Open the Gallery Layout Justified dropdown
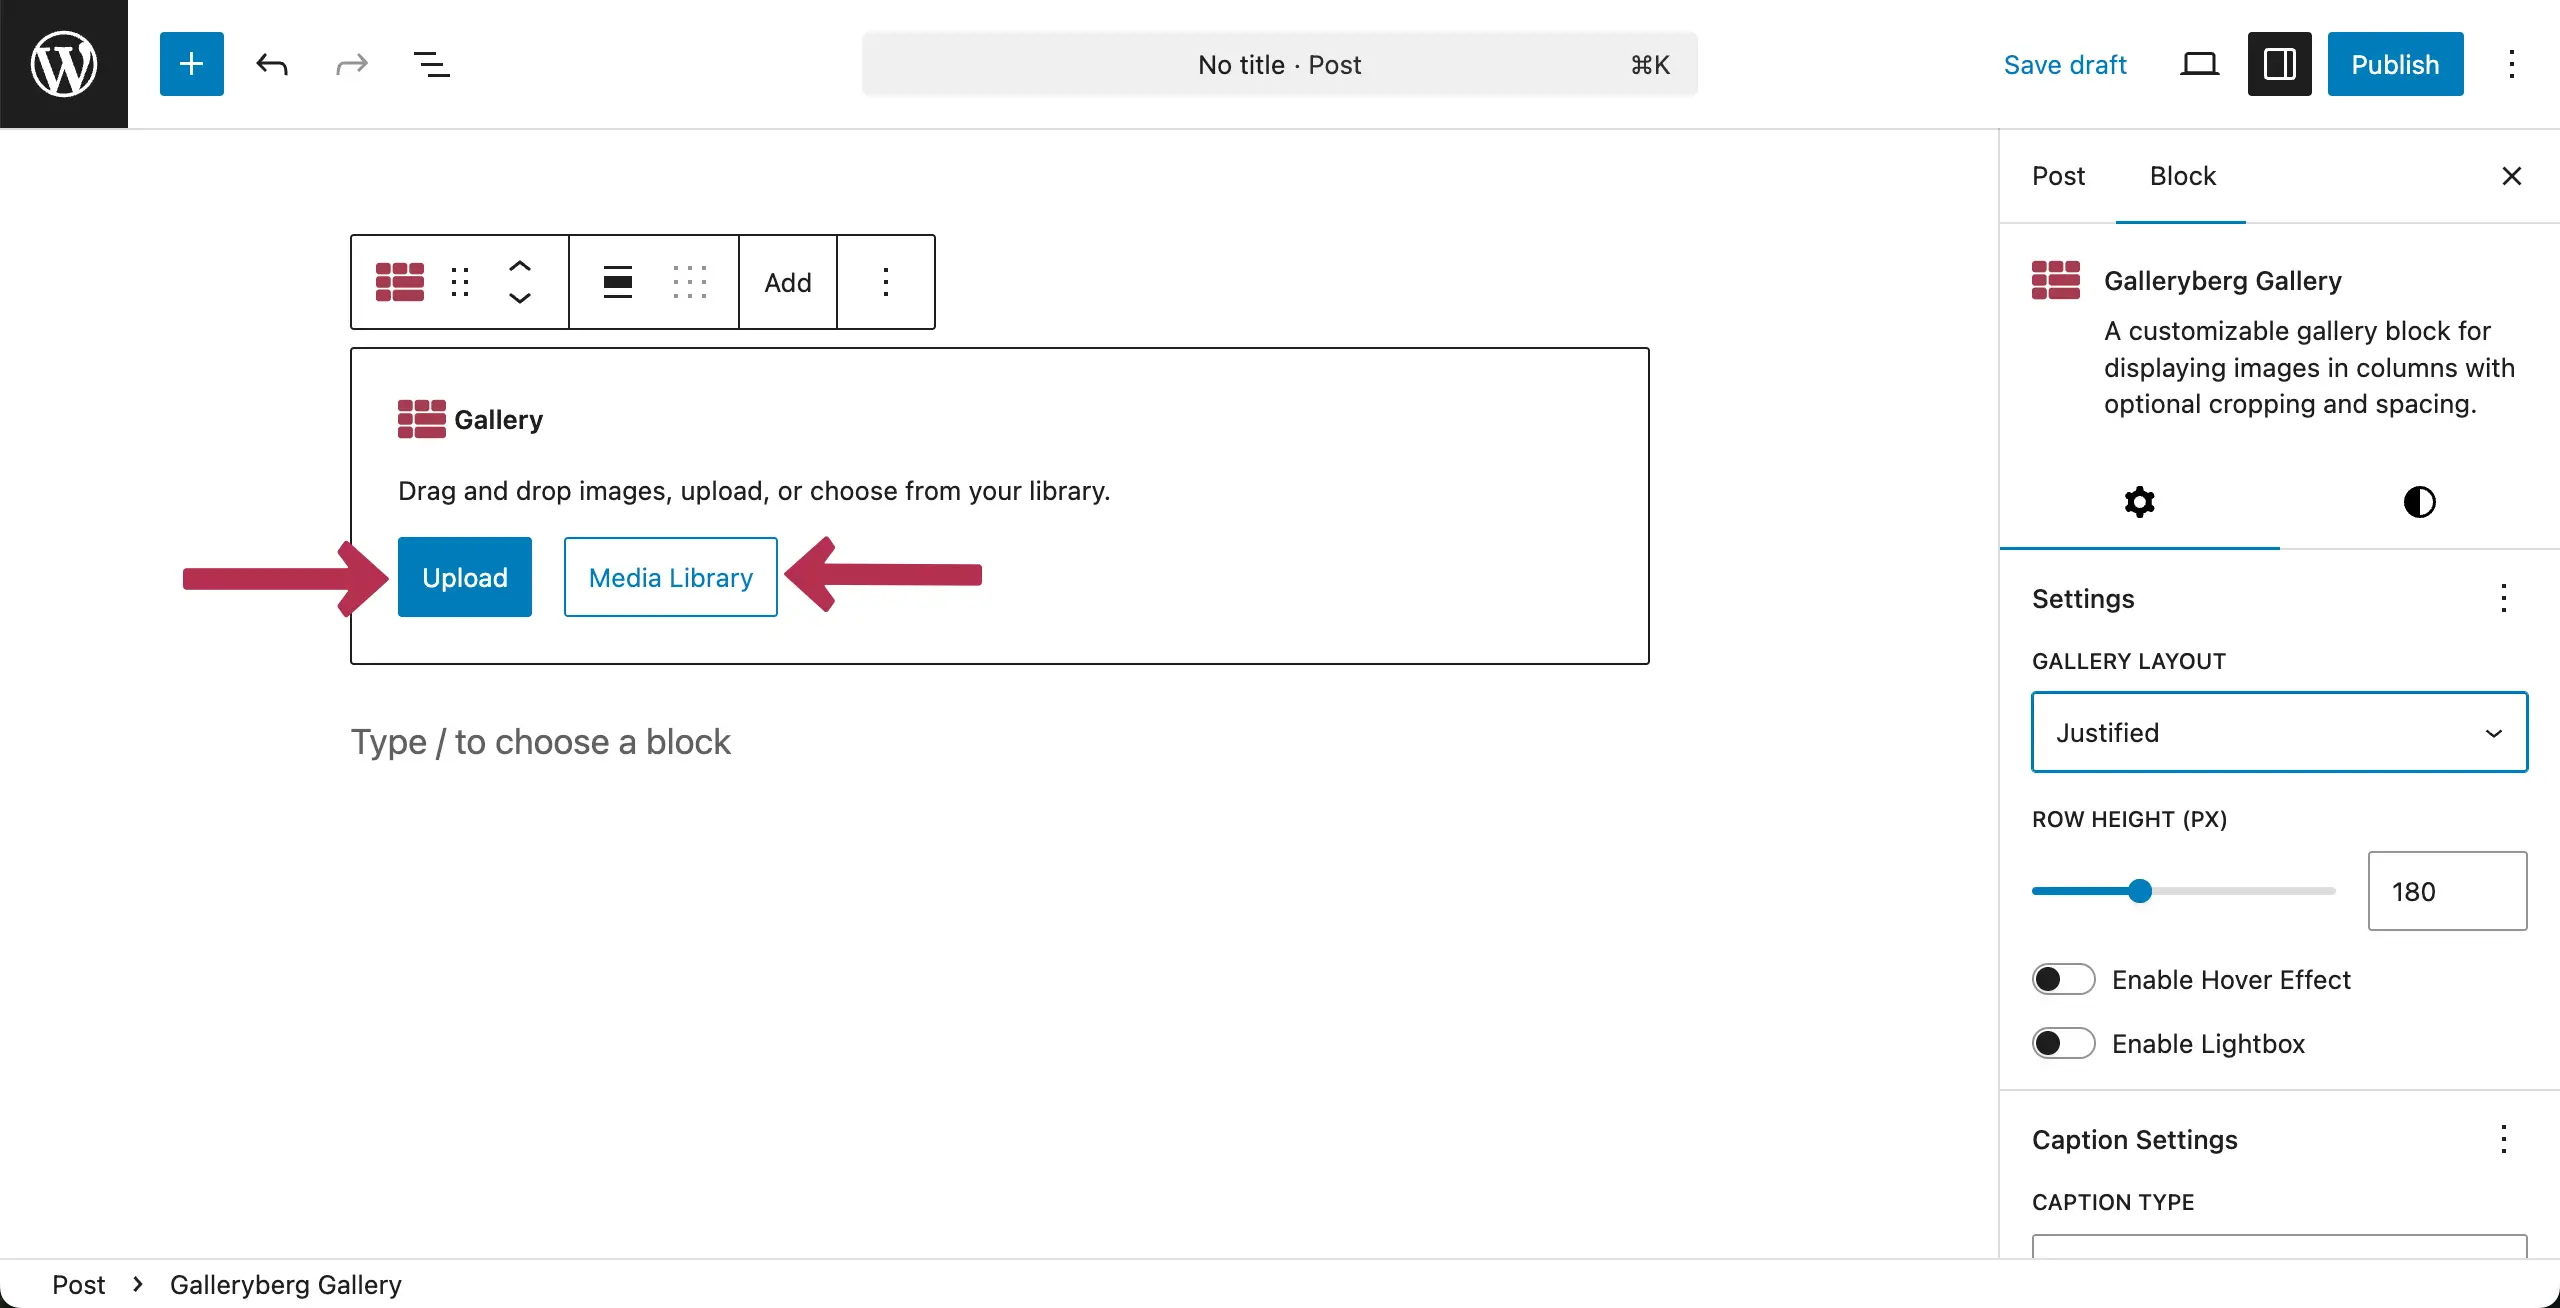The image size is (2560, 1308). (2279, 733)
